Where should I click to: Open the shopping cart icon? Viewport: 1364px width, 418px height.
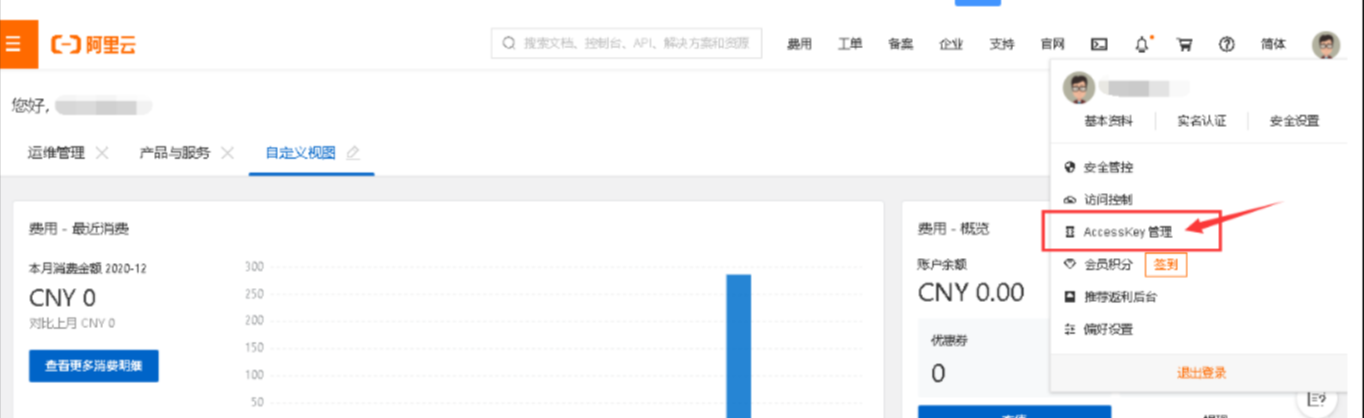1185,44
